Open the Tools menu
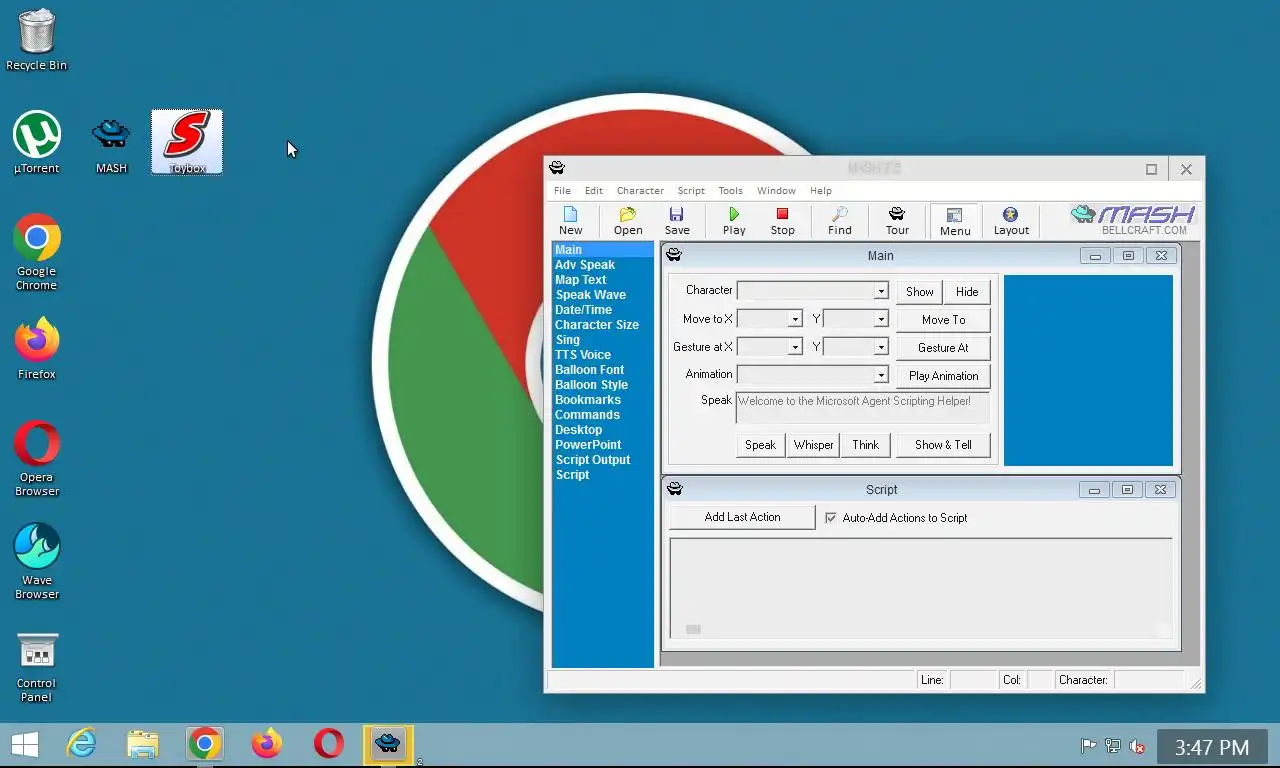This screenshot has height=768, width=1280. 730,190
